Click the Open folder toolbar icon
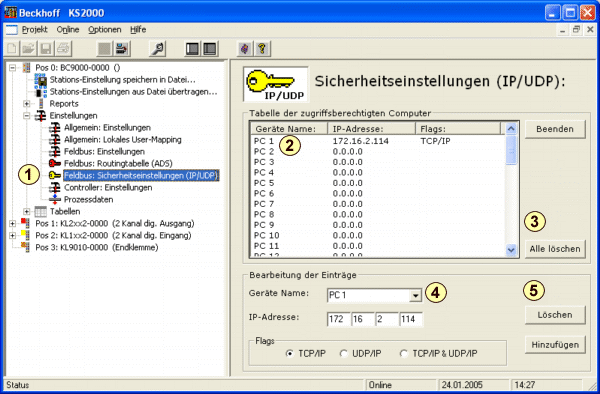 (29, 49)
